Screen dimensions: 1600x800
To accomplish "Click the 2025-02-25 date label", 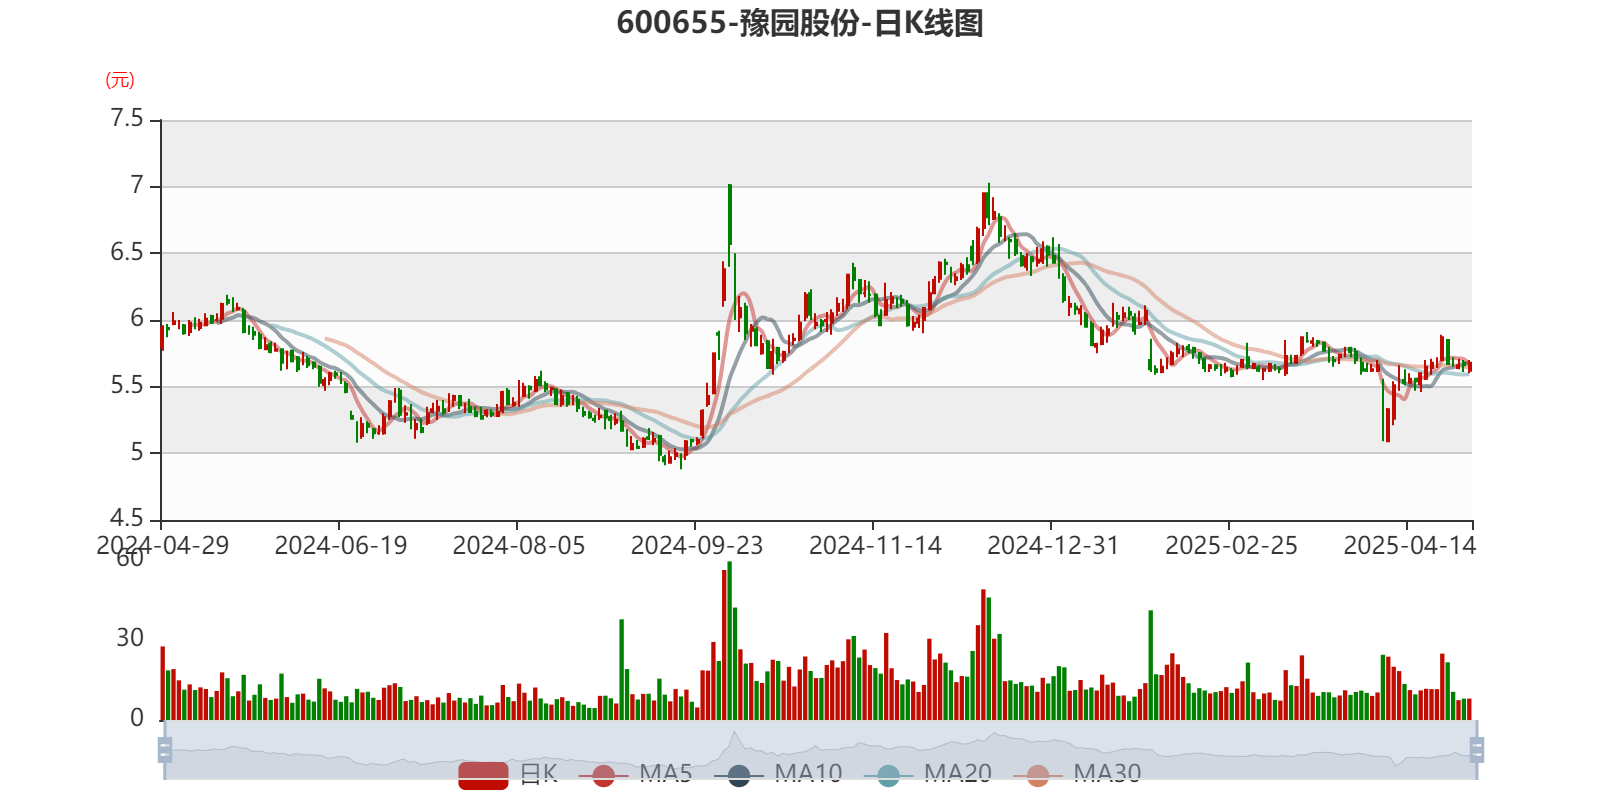I will [x=1231, y=546].
